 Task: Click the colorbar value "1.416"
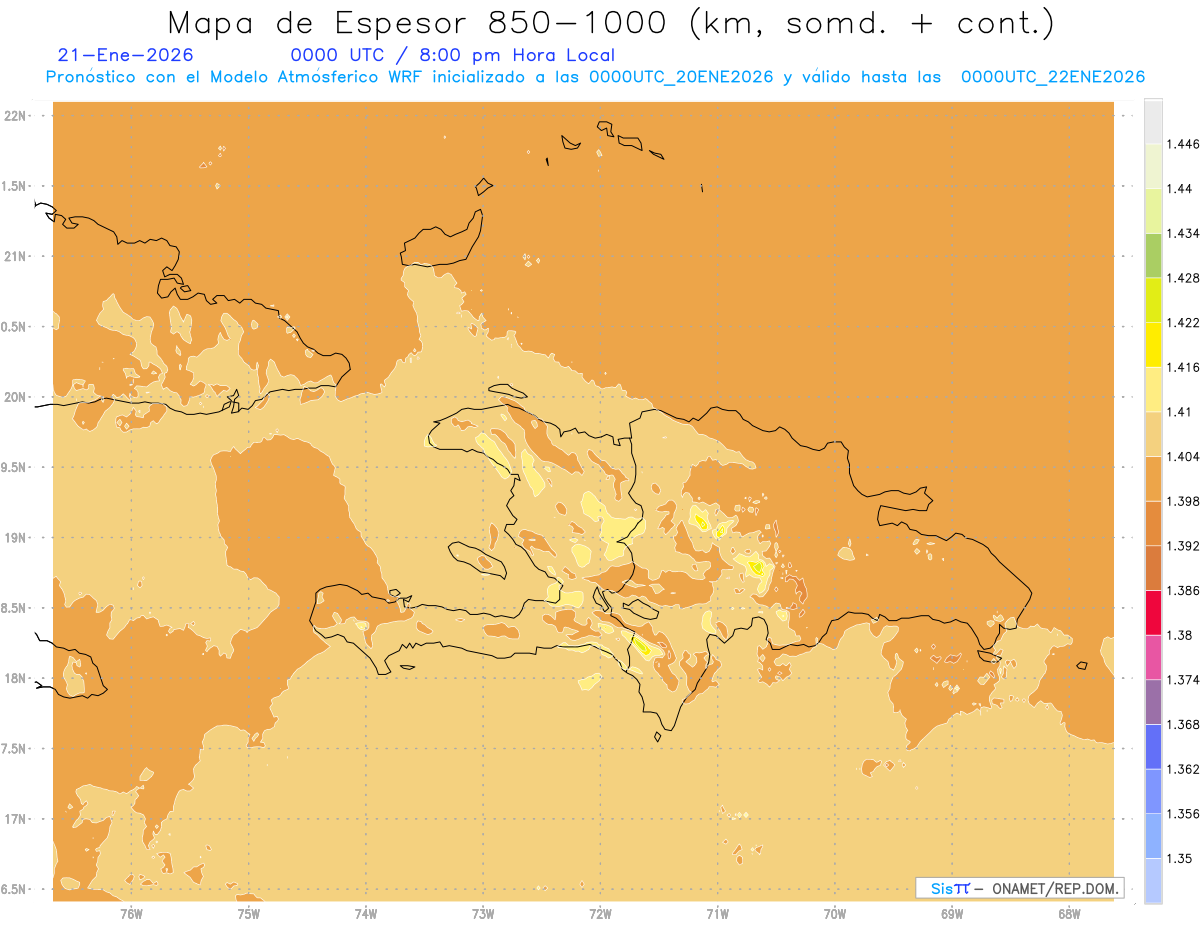click(1184, 367)
